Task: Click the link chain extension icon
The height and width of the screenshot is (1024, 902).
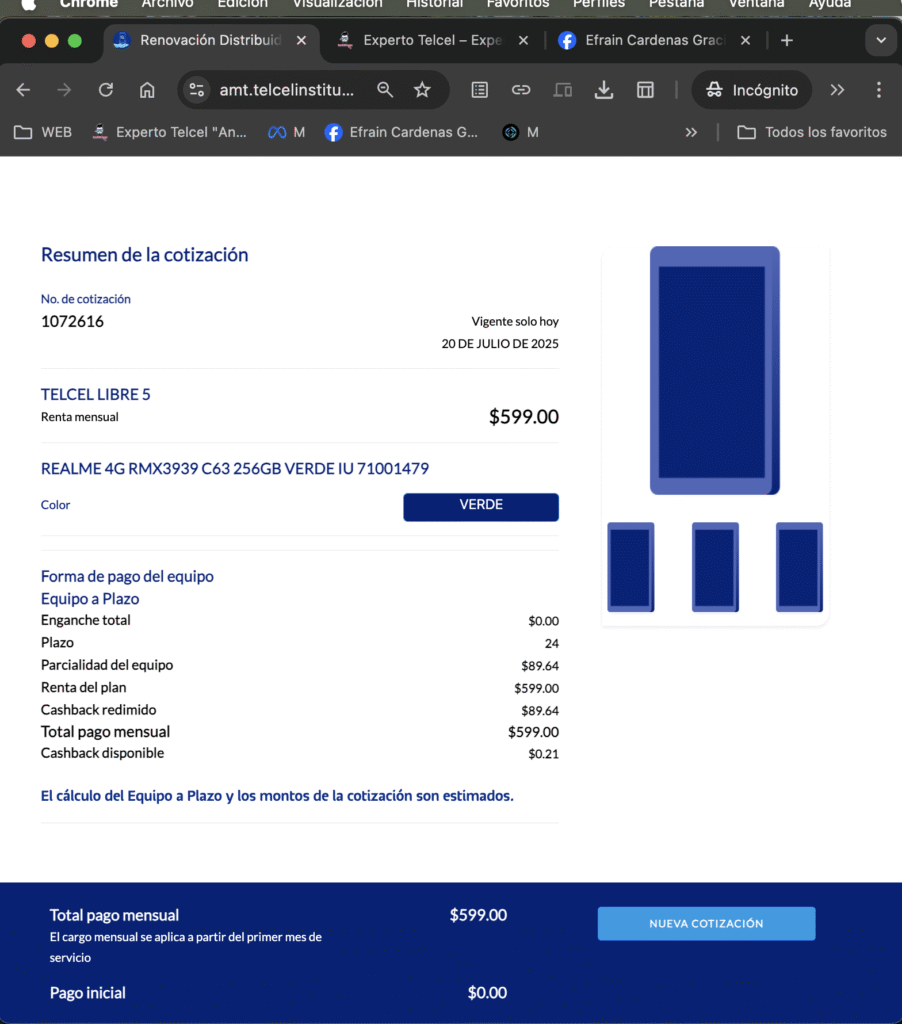Action: [x=521, y=89]
